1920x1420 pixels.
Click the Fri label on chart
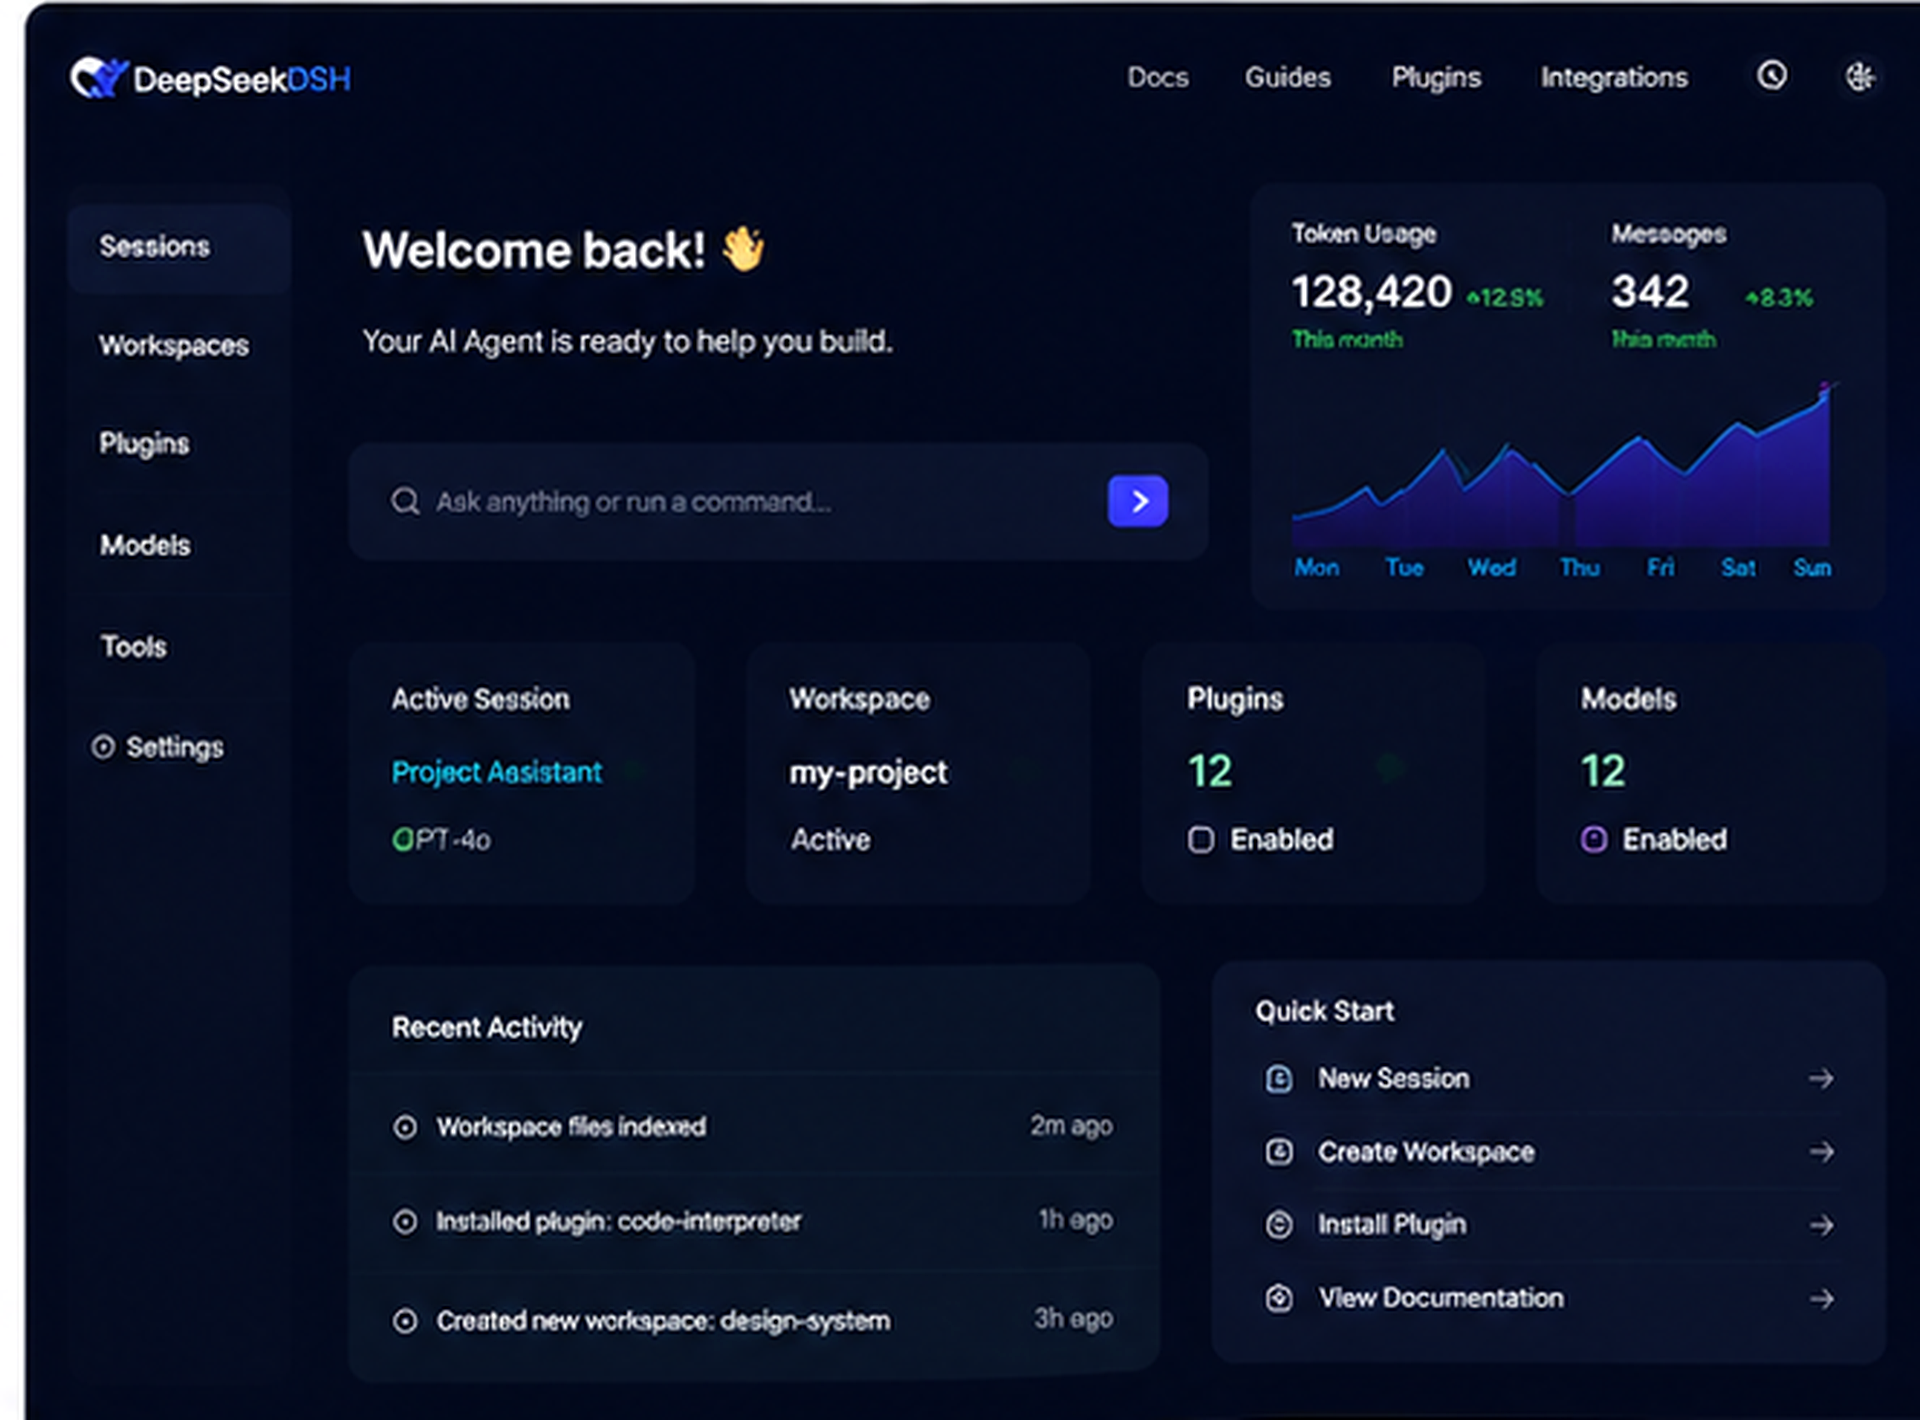pos(1660,568)
